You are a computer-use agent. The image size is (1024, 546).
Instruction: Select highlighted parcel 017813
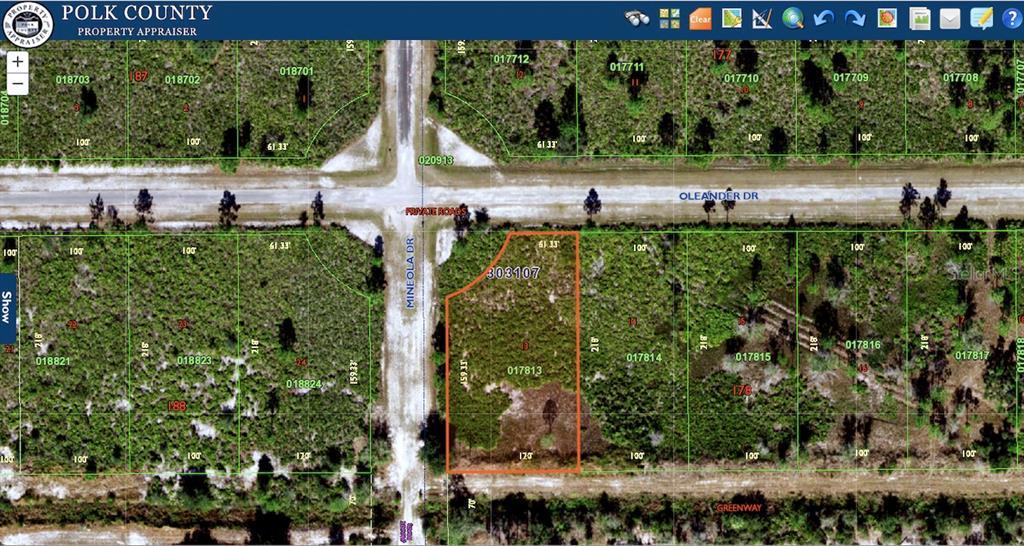click(524, 370)
